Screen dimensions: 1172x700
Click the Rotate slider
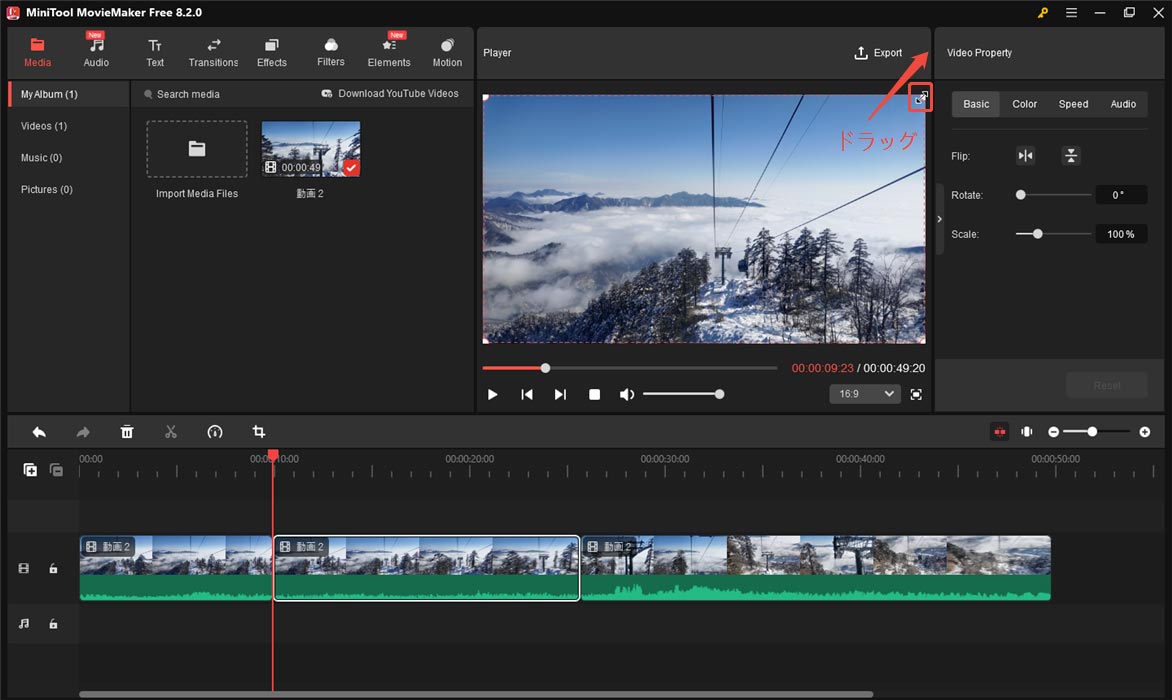pyautogui.click(x=1054, y=195)
